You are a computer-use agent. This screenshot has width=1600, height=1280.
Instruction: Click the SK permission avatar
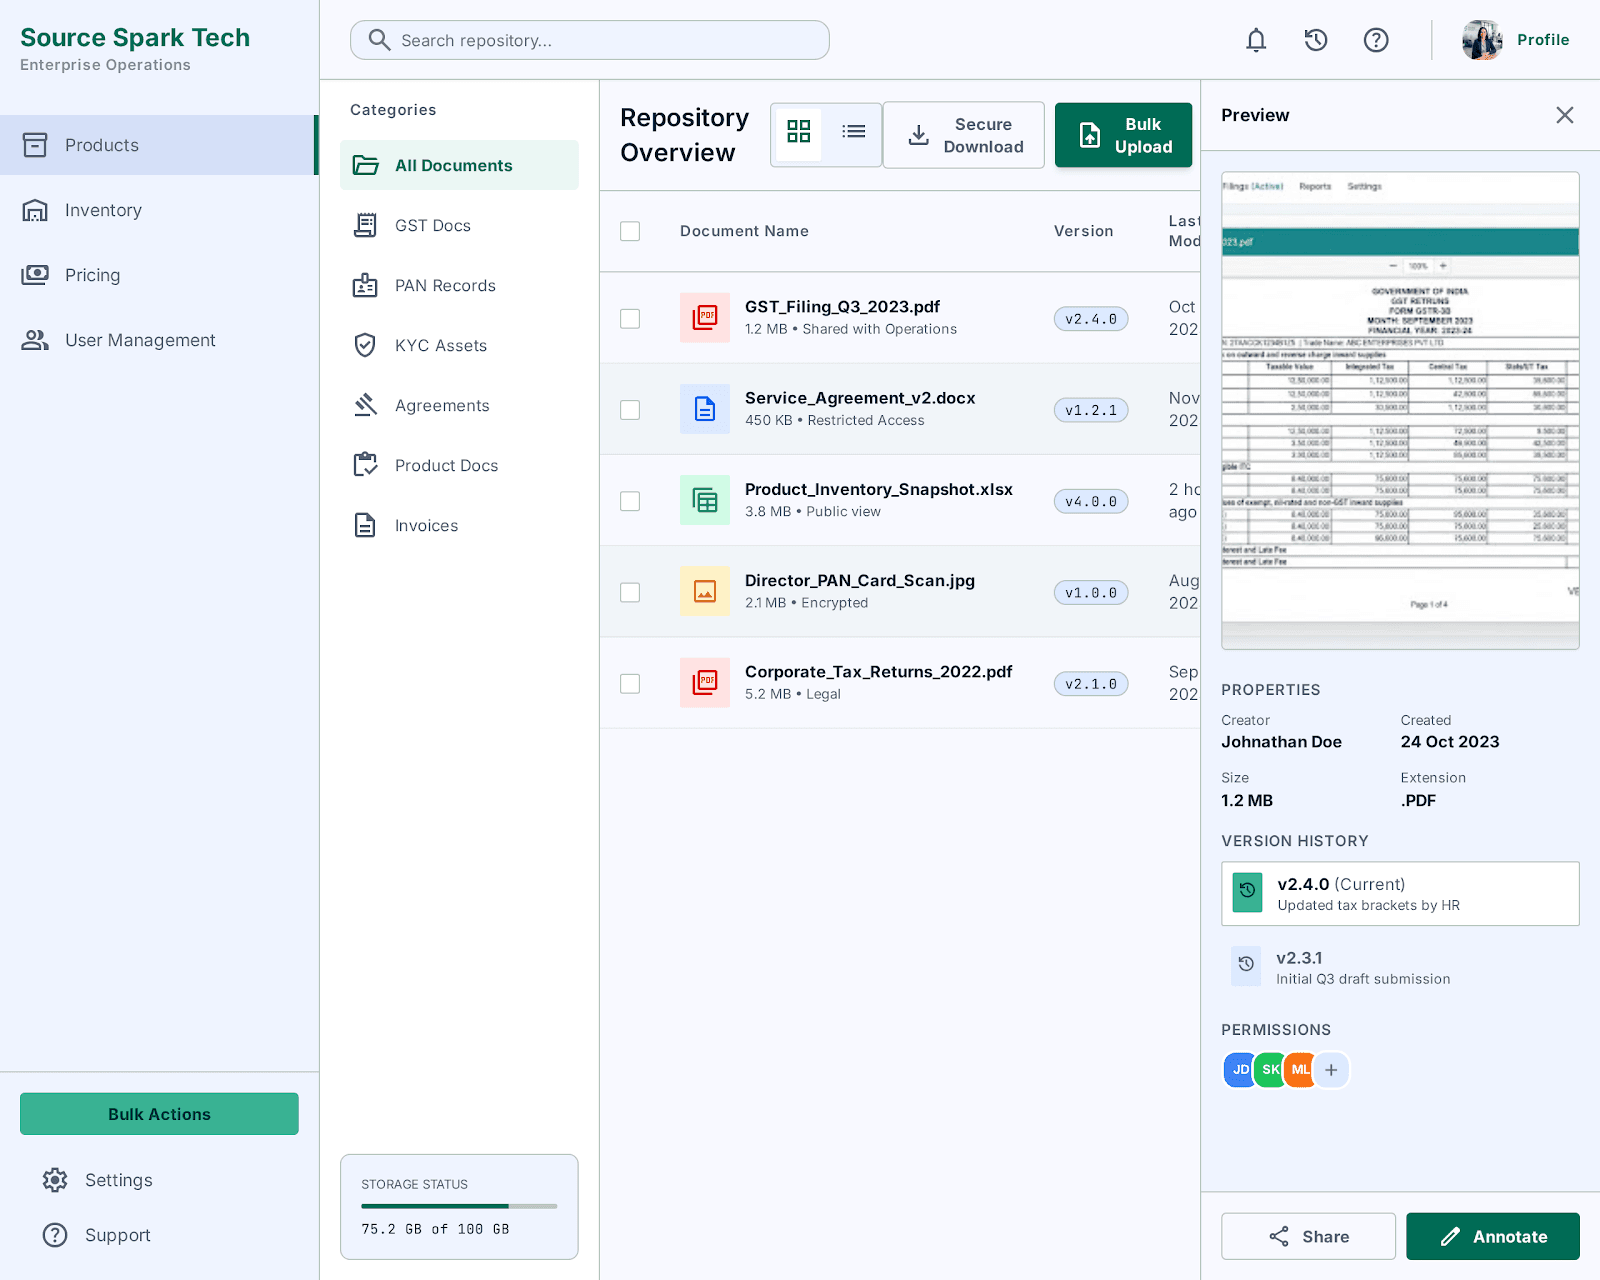[1270, 1070]
